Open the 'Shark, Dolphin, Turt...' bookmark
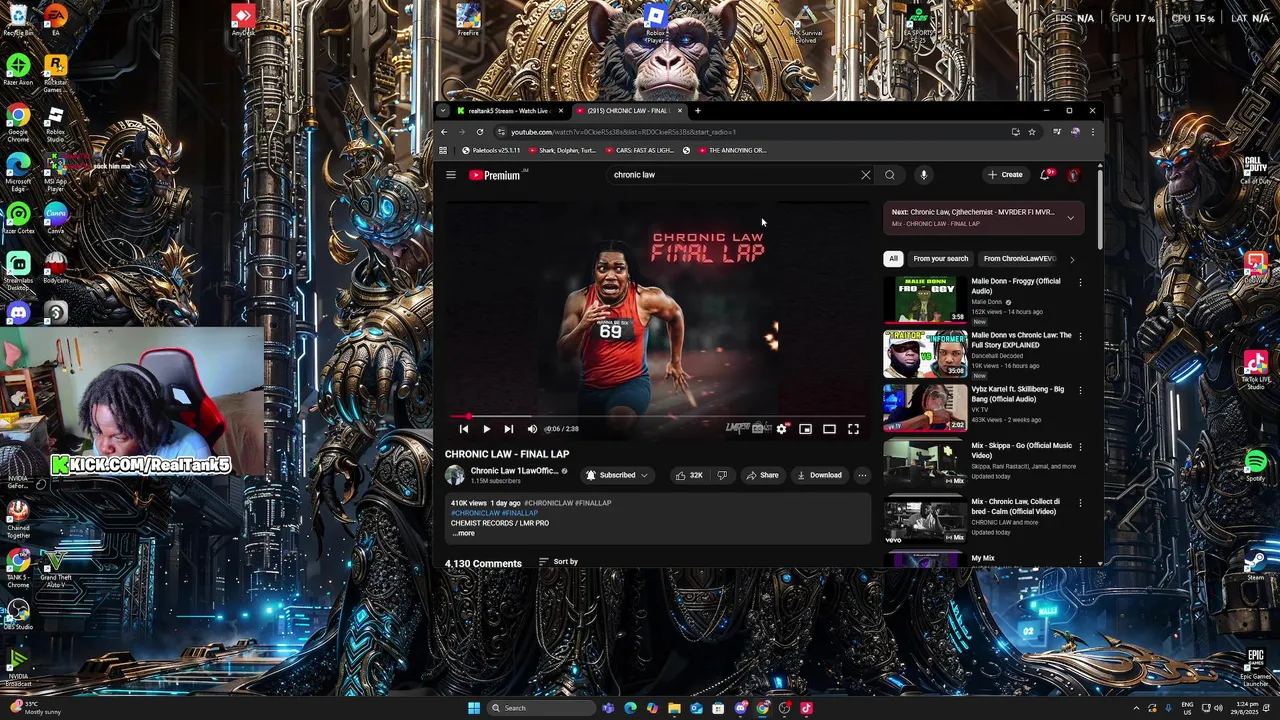This screenshot has height=720, width=1280. (562, 151)
